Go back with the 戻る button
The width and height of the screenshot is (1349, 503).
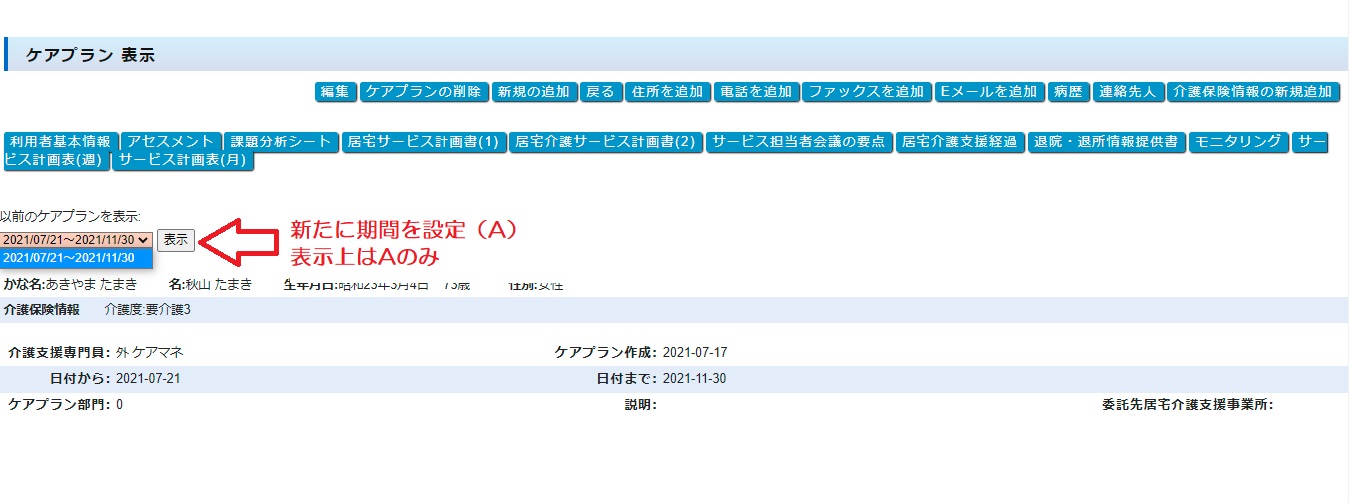[600, 92]
